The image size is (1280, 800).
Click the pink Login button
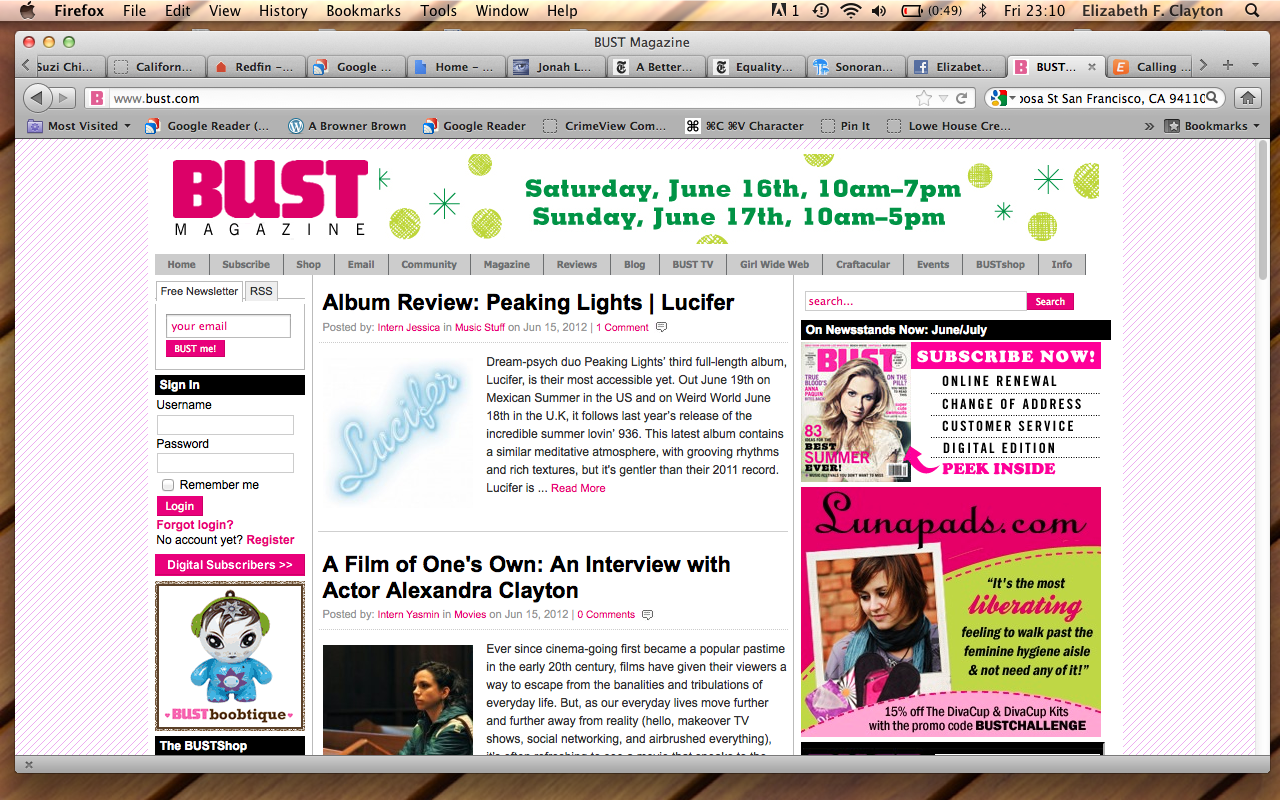point(180,506)
